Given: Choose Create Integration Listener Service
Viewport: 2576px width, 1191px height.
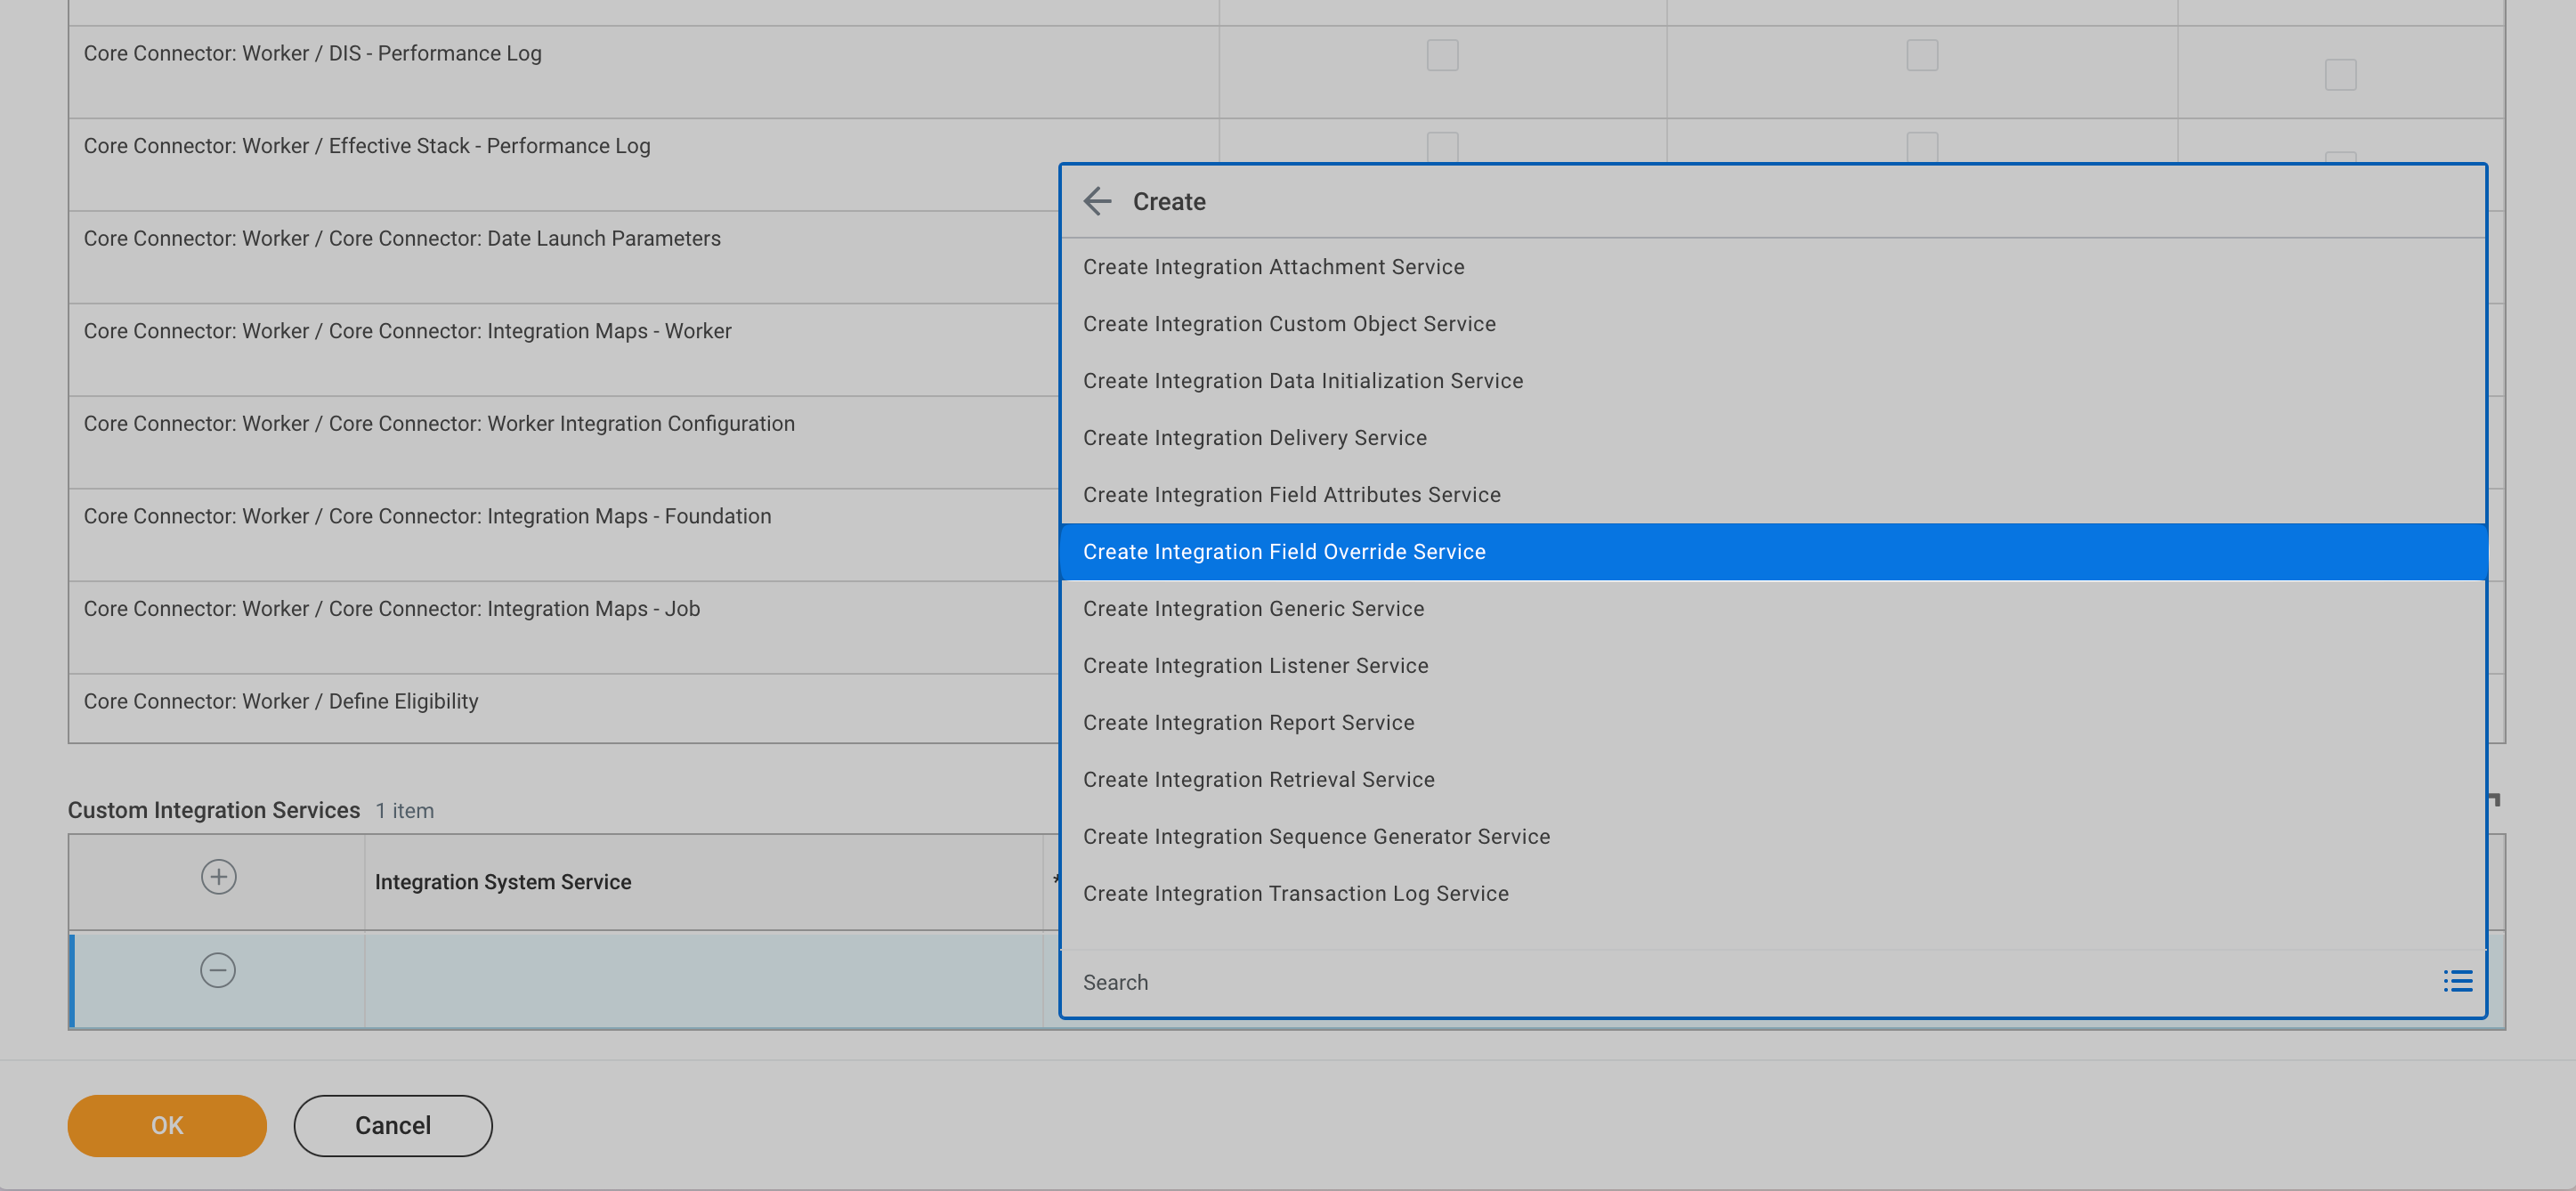Looking at the screenshot, I should point(1255,666).
